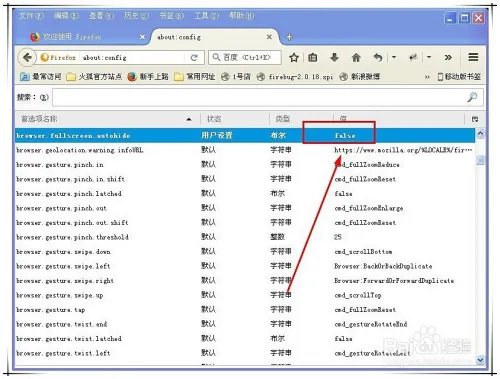This screenshot has width=500, height=379.
Task: Click the undo curved-arrow toolbar icon
Action: [x=378, y=58]
